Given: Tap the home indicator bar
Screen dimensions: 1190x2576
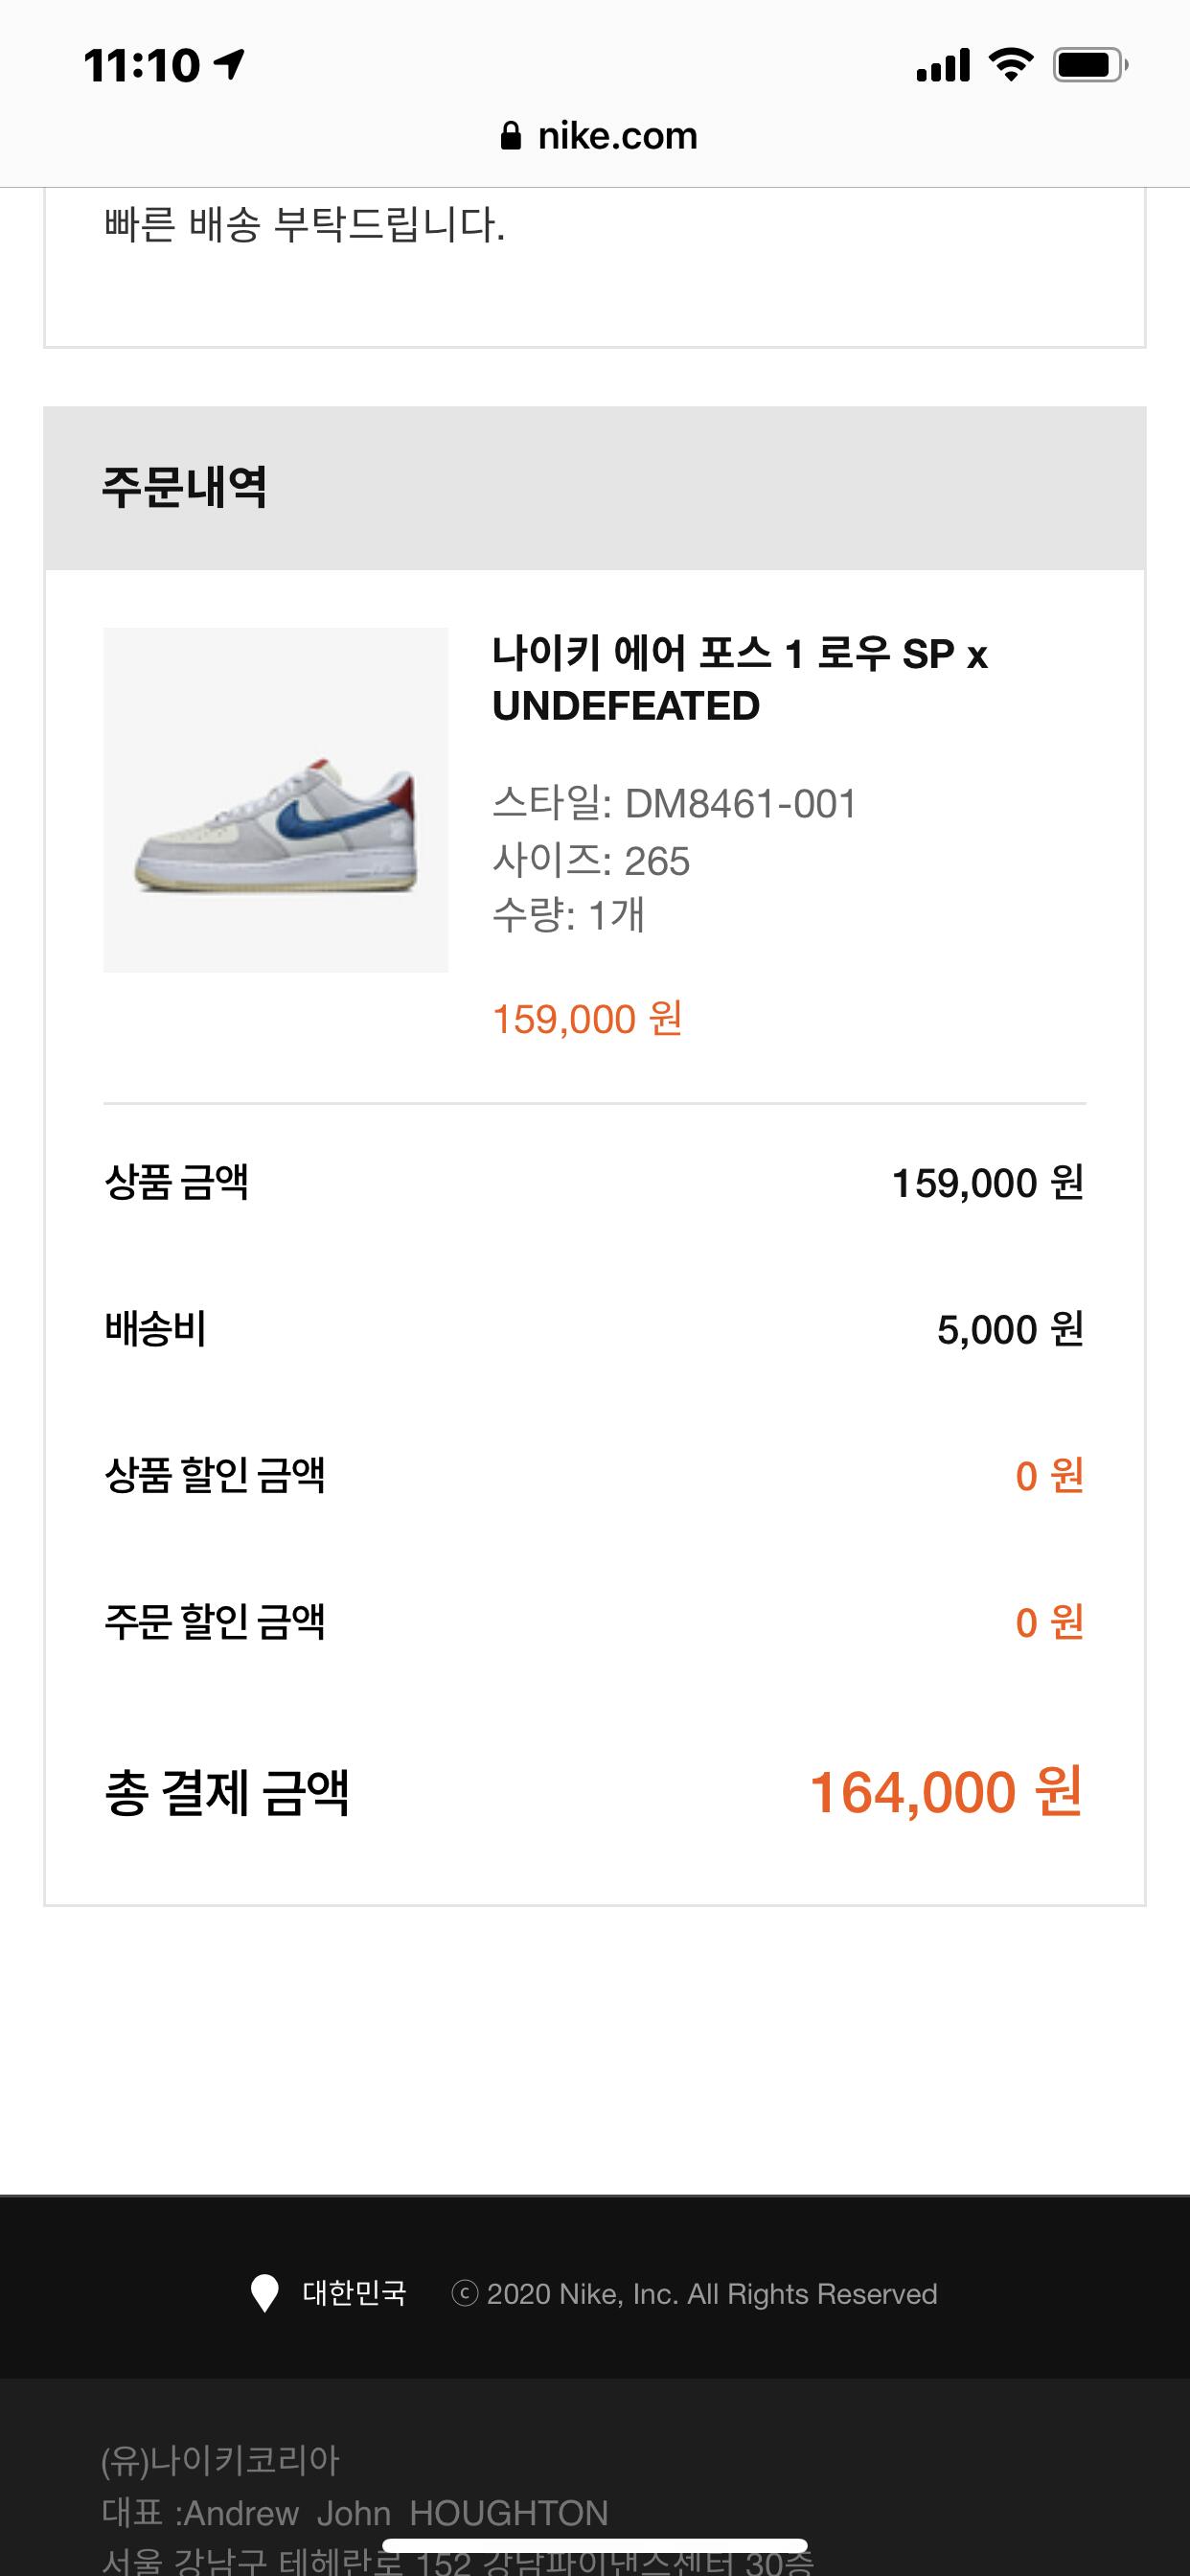Looking at the screenshot, I should [x=595, y=2545].
